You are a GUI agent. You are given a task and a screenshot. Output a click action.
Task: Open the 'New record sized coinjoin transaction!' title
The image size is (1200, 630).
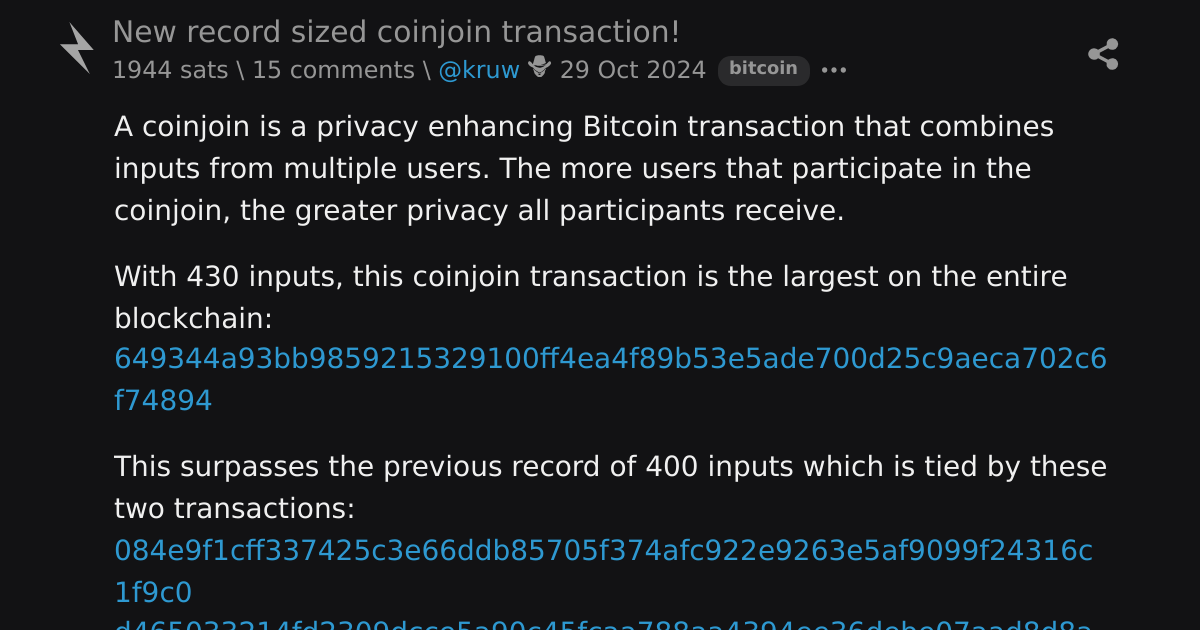point(396,32)
